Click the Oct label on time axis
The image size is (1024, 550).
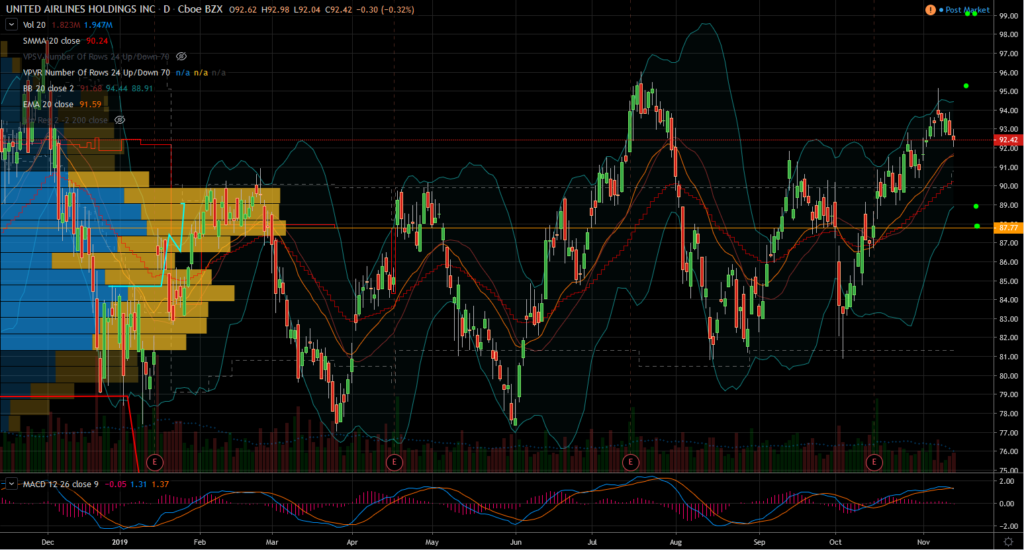835,542
